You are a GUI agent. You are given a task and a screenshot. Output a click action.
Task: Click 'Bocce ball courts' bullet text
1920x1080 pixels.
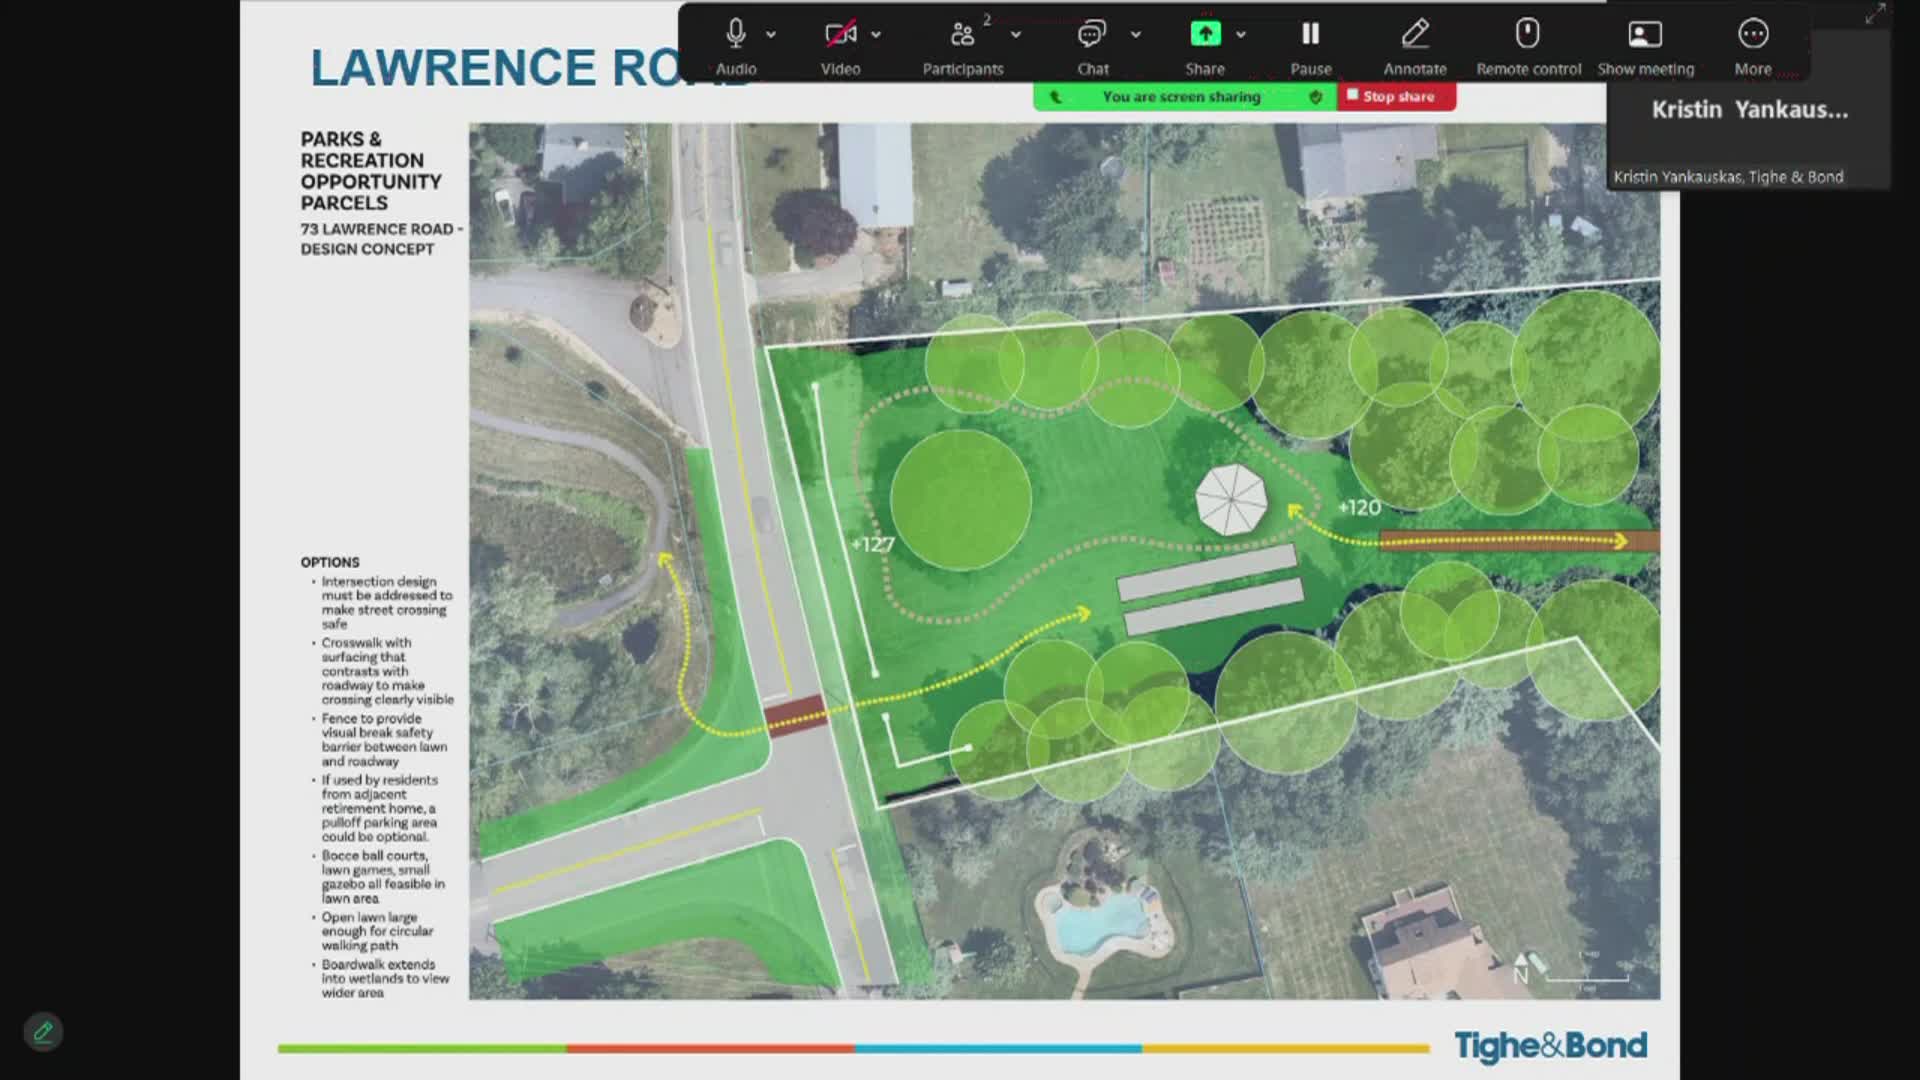tap(383, 877)
